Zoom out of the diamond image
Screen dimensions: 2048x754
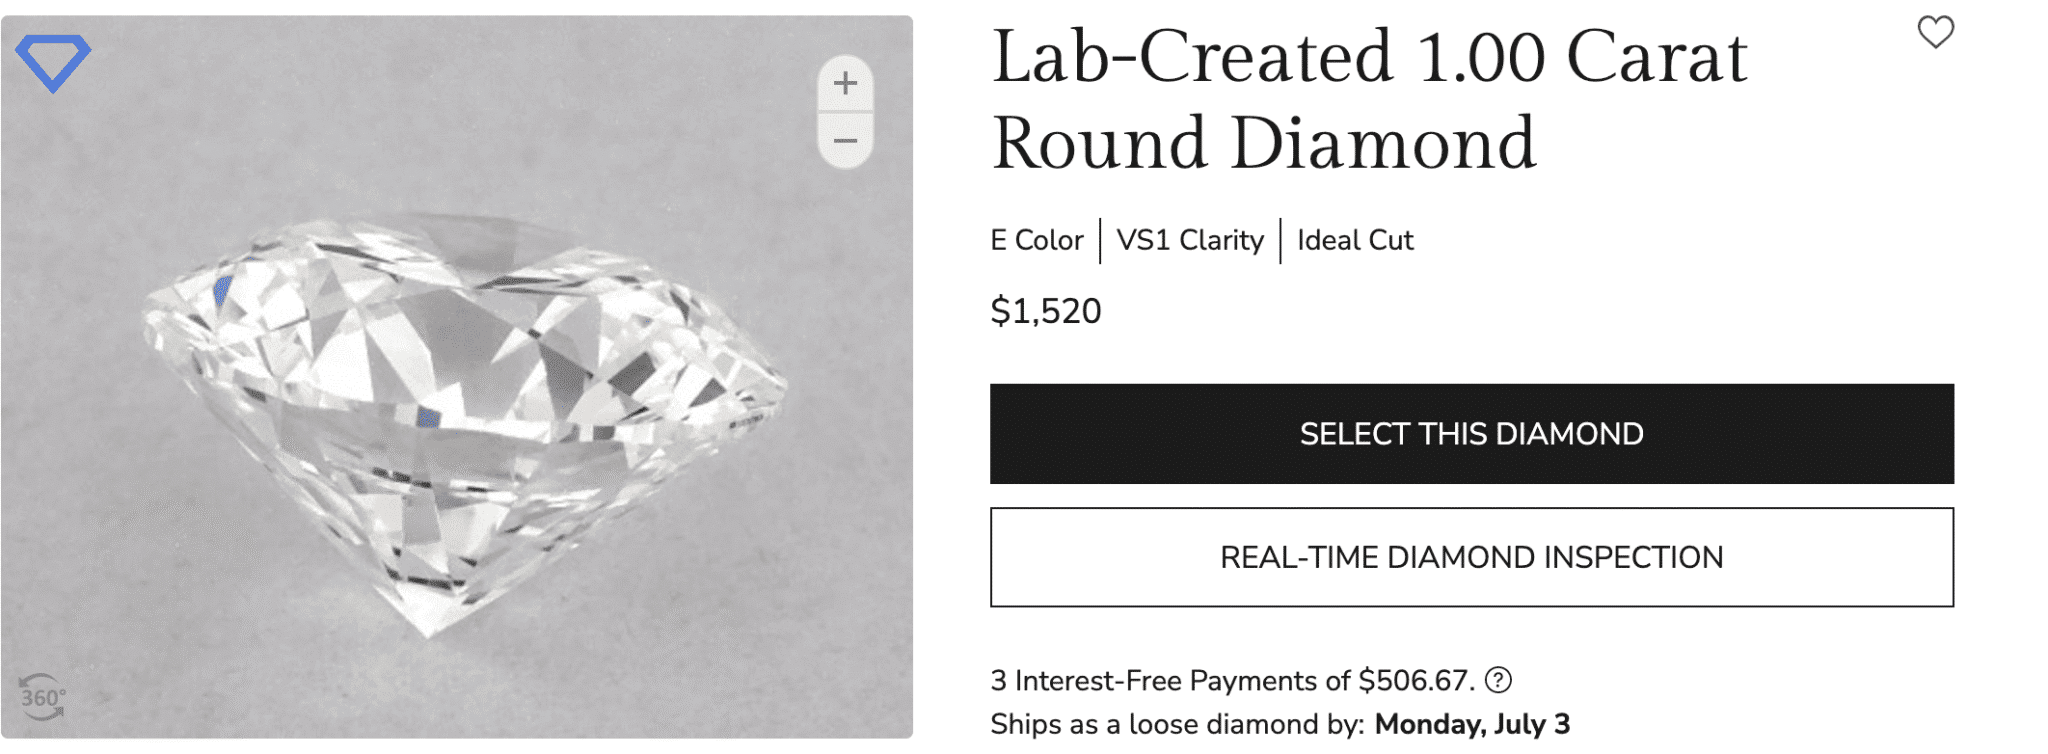pos(845,141)
